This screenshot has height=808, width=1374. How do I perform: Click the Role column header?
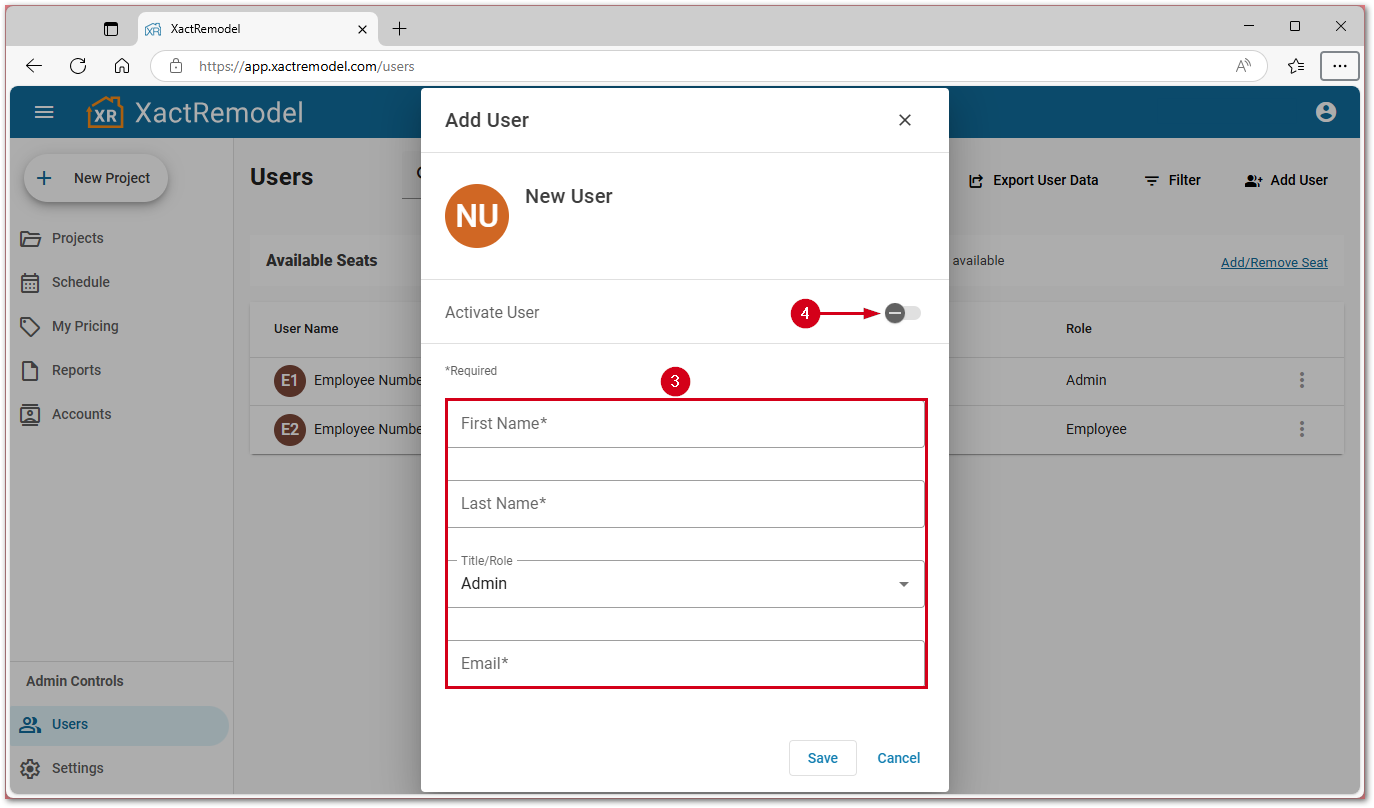1079,328
